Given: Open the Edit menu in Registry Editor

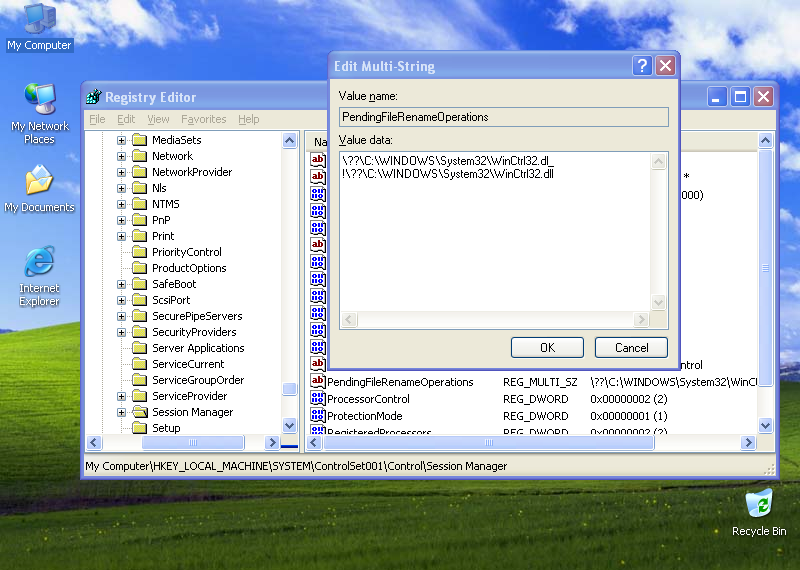Looking at the screenshot, I should (x=126, y=119).
